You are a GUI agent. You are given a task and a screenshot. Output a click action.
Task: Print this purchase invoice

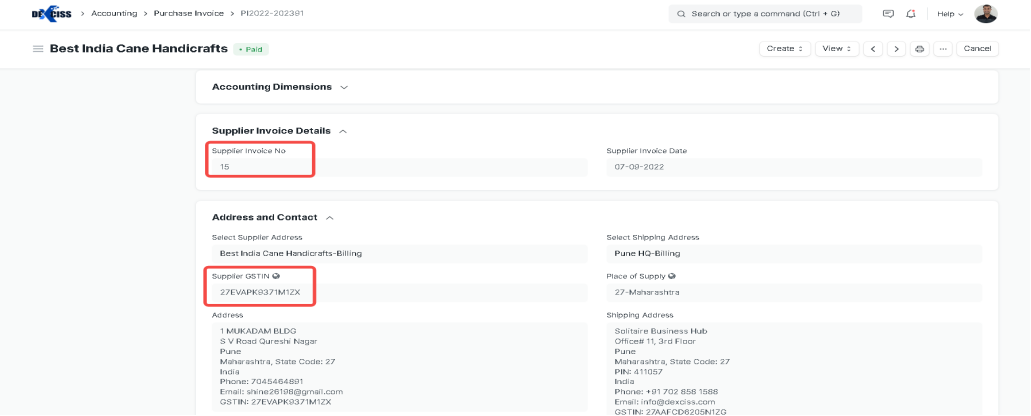point(919,49)
